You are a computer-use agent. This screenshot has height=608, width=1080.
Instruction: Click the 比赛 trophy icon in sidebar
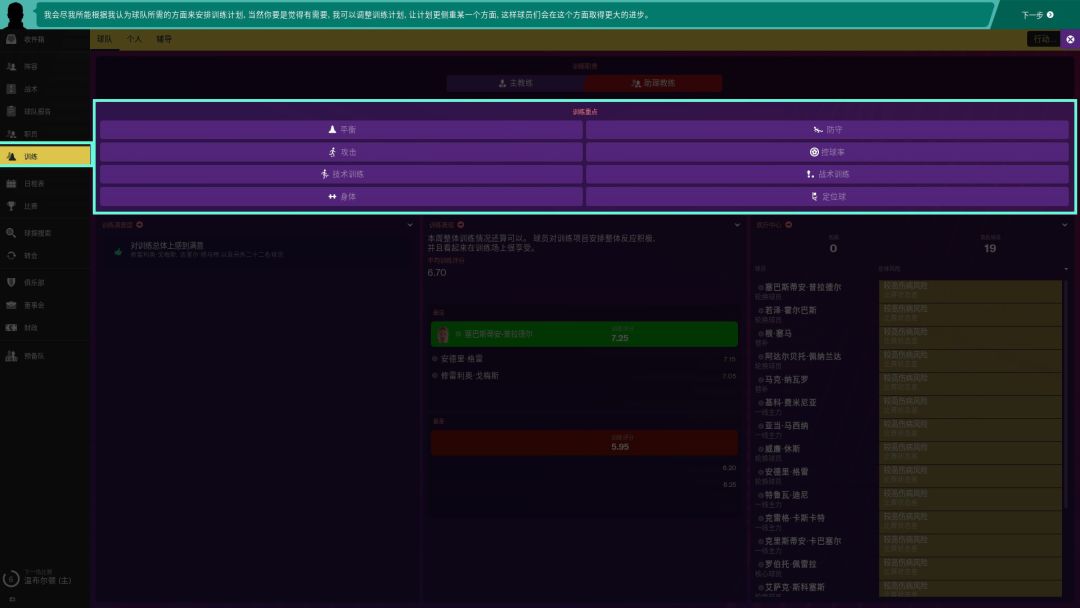pyautogui.click(x=12, y=206)
